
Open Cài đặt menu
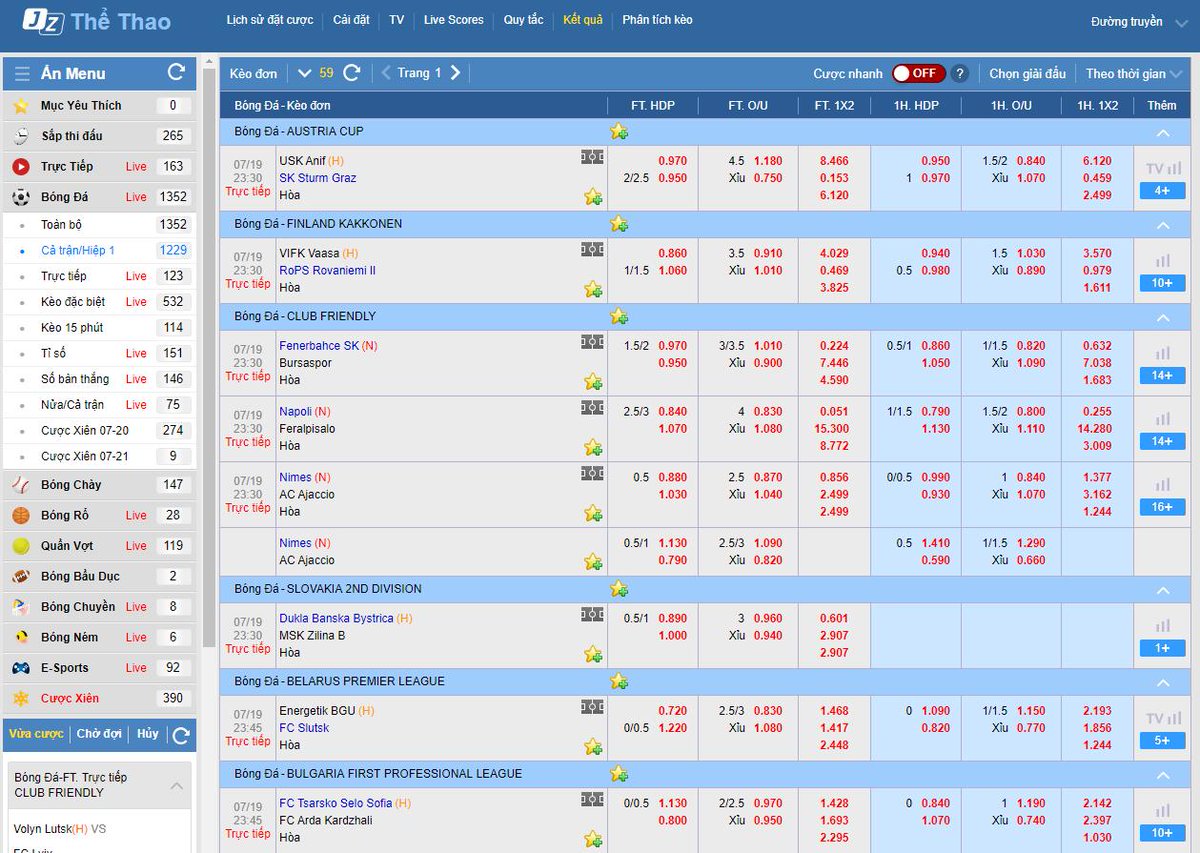[351, 20]
